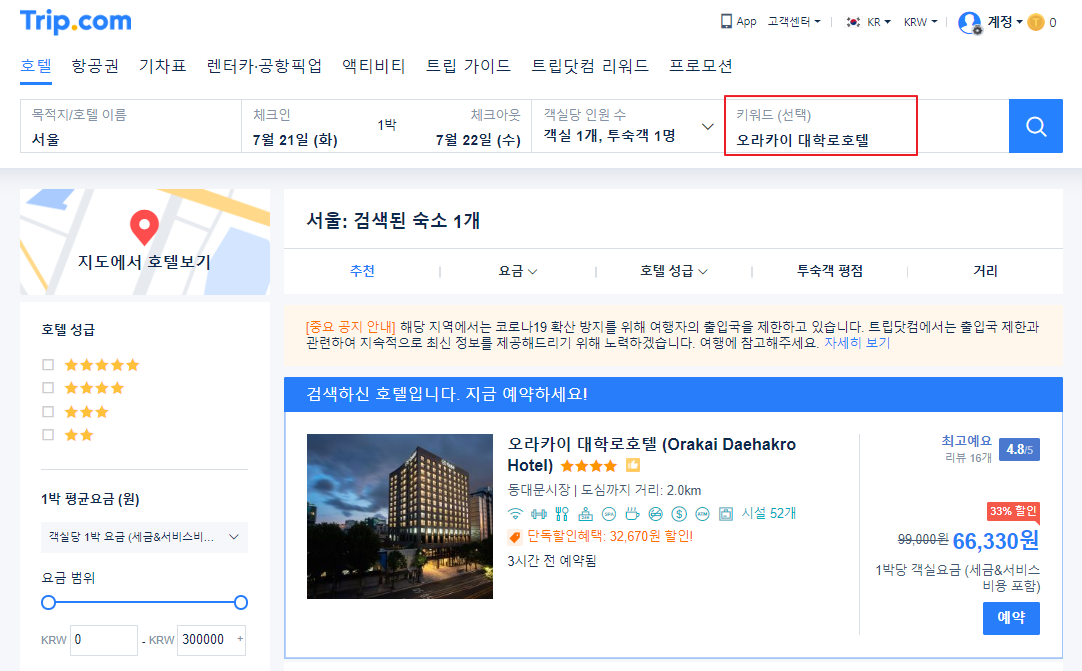Viewport: 1082px width, 671px height.
Task: Open Orakai Daehakro Hotel title link
Action: [x=651, y=454]
